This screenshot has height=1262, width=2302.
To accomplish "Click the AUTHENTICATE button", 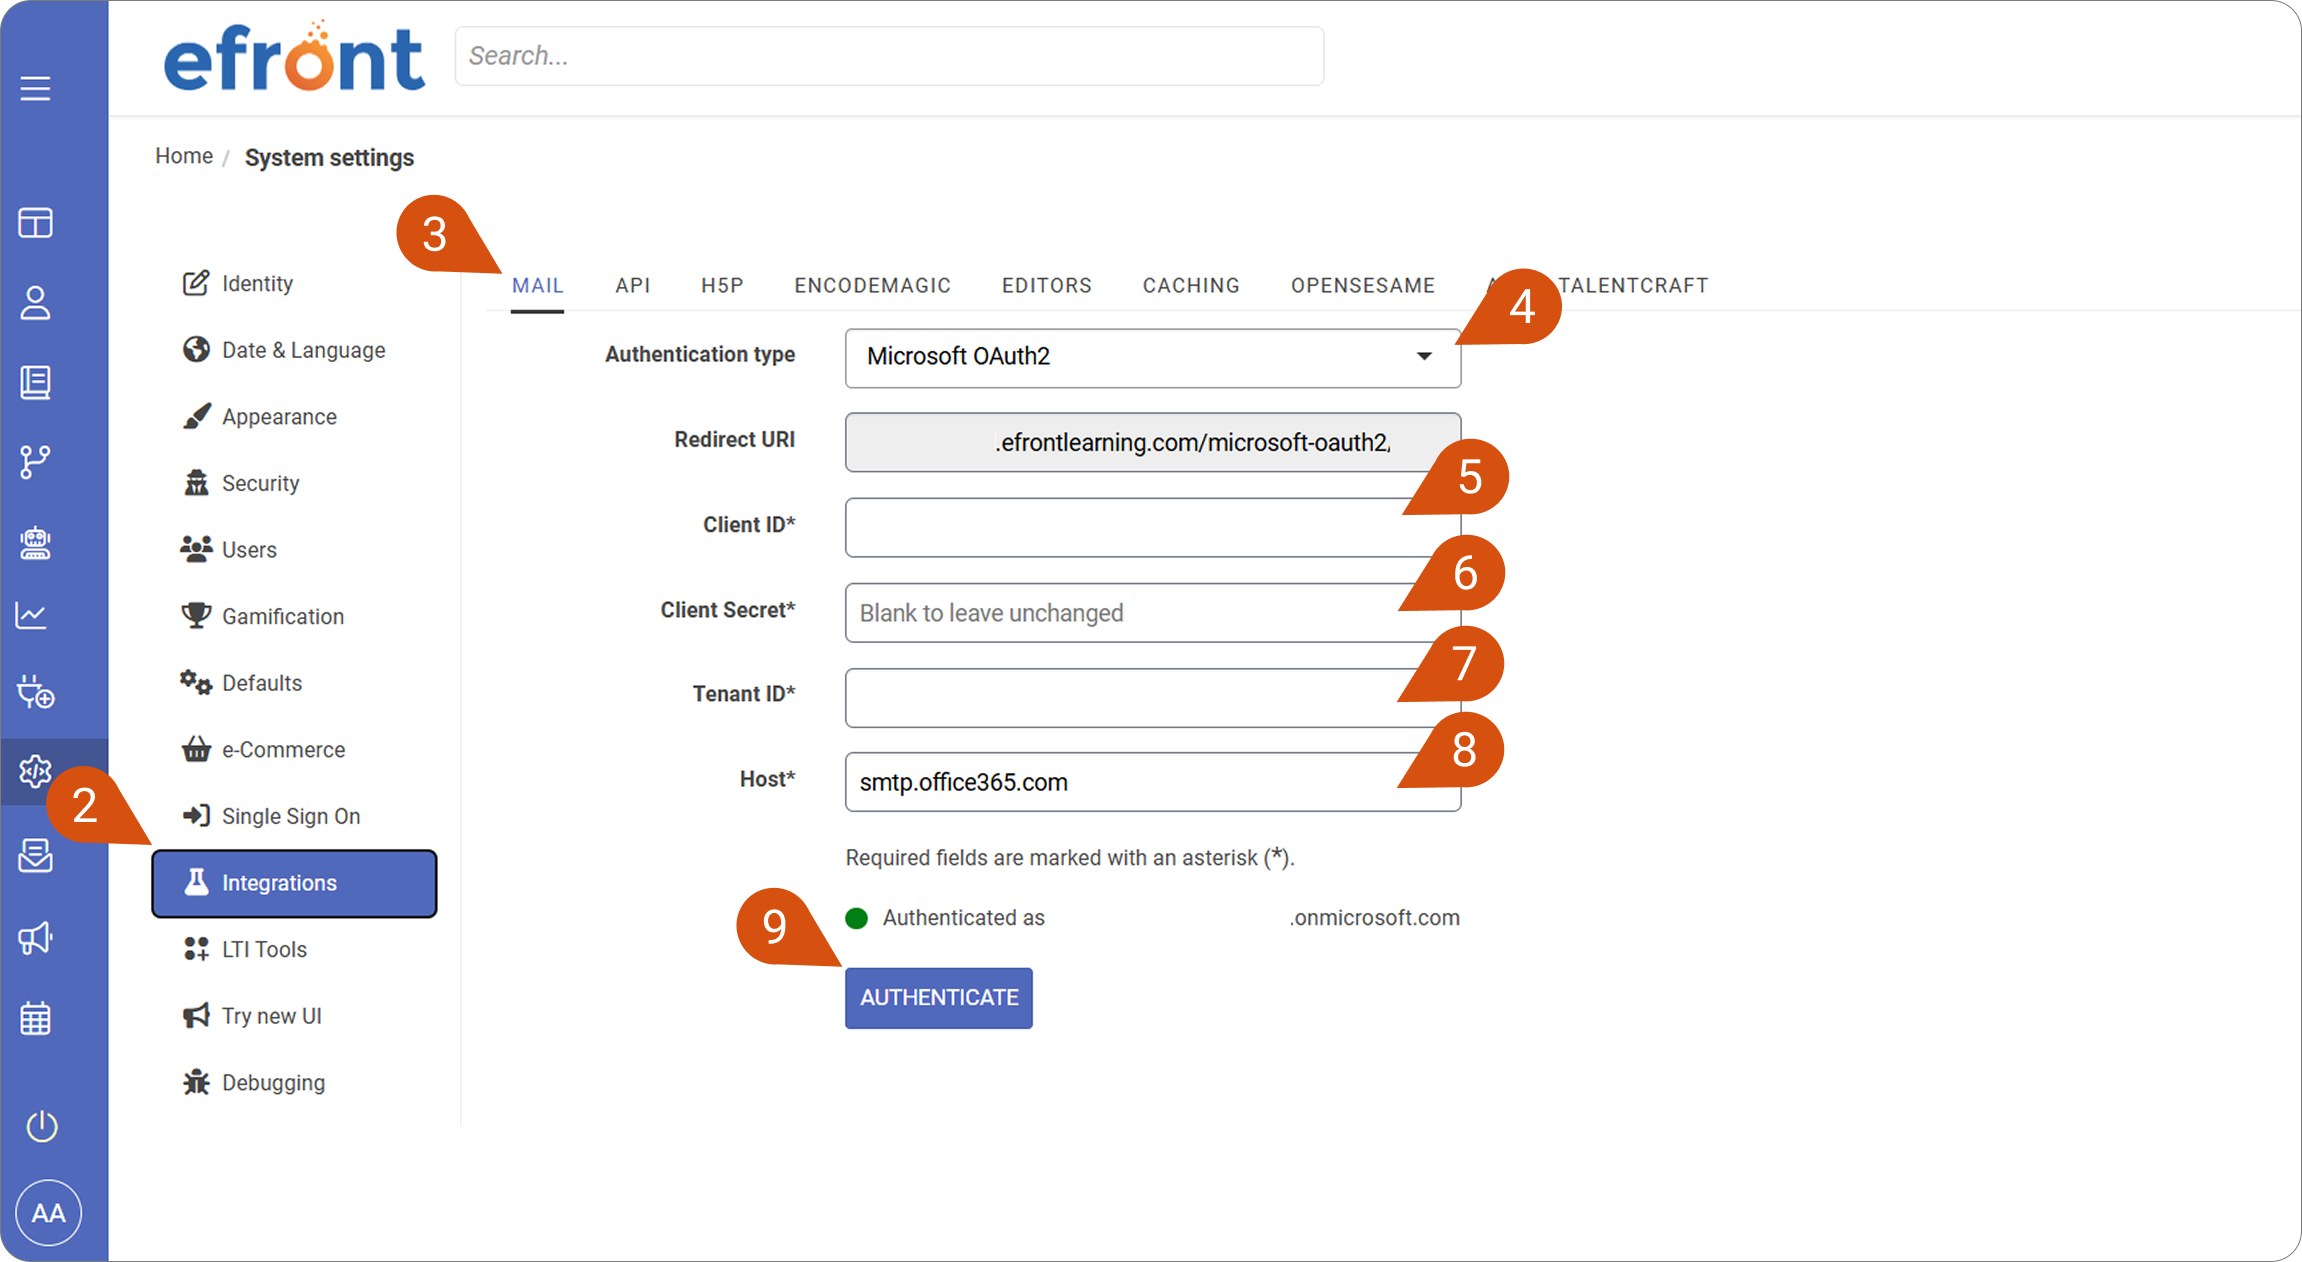I will click(x=939, y=998).
